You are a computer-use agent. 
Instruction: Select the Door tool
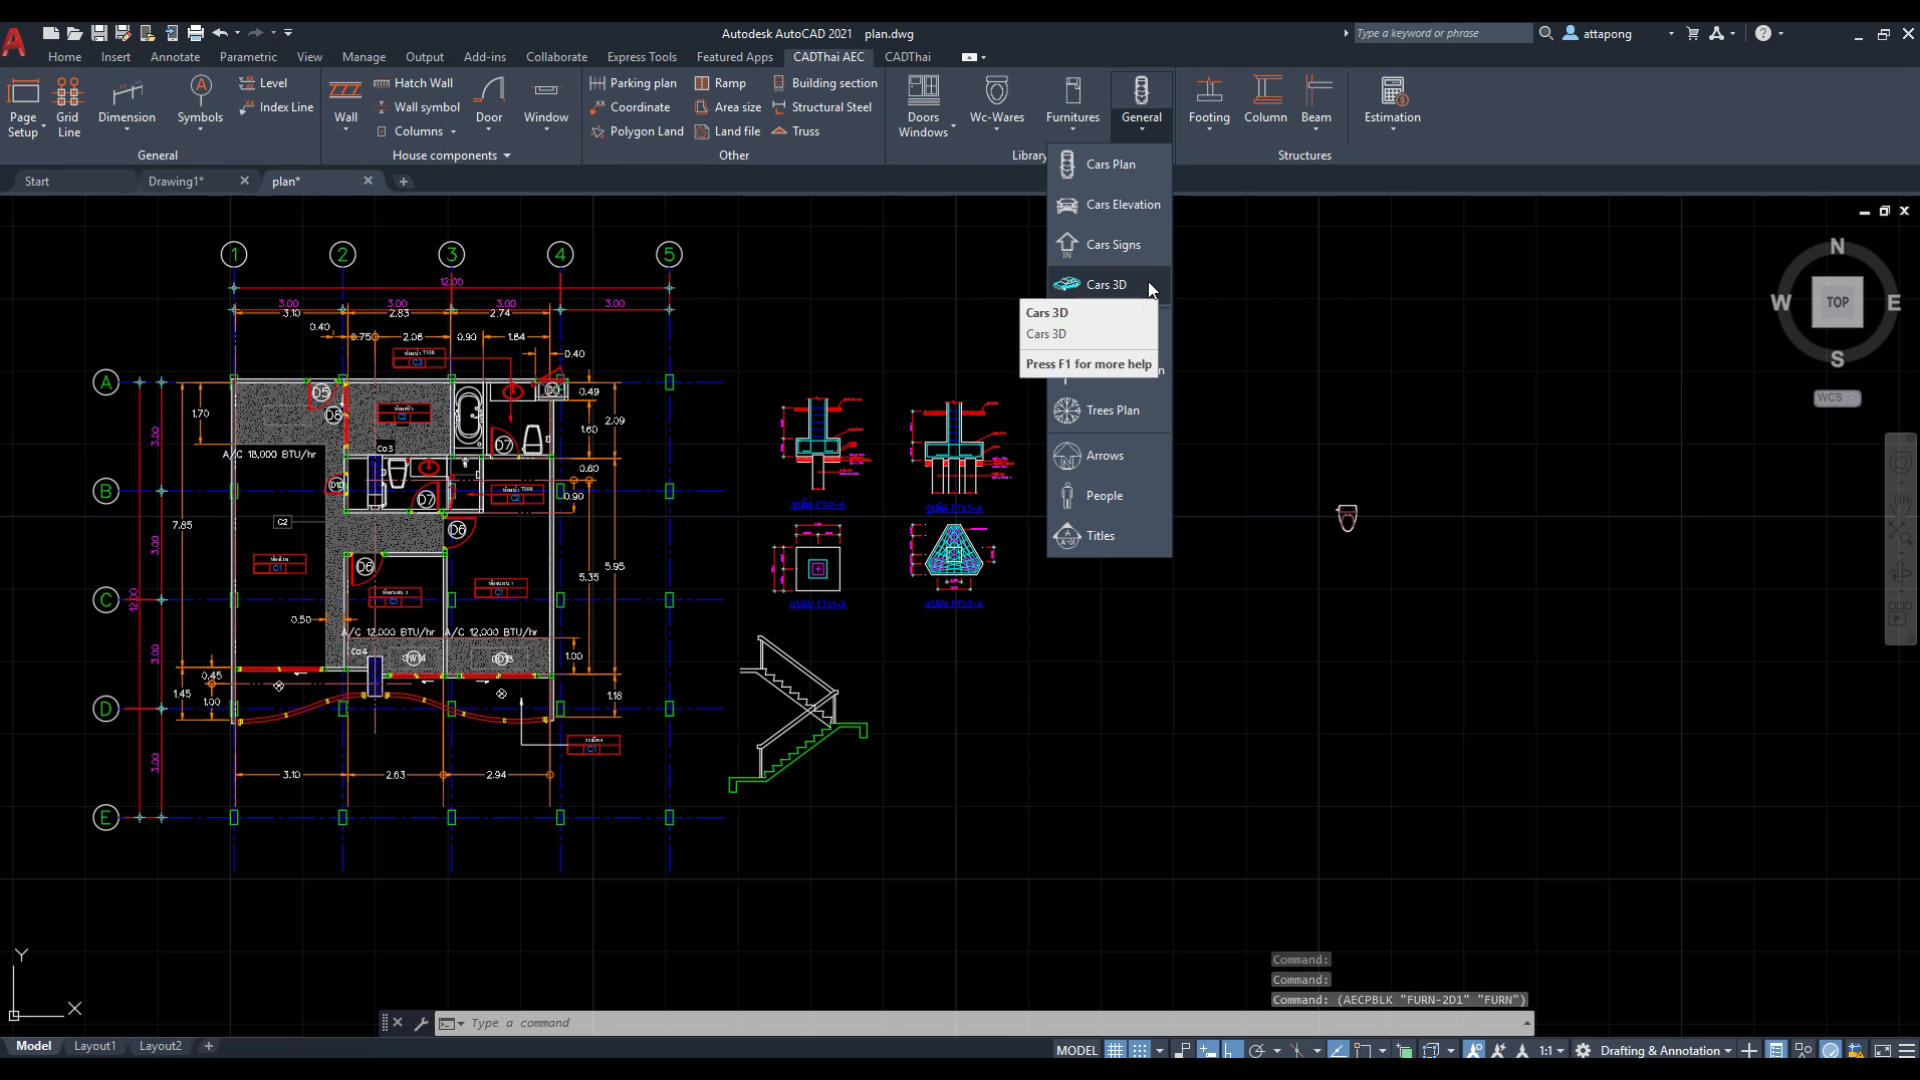(489, 103)
